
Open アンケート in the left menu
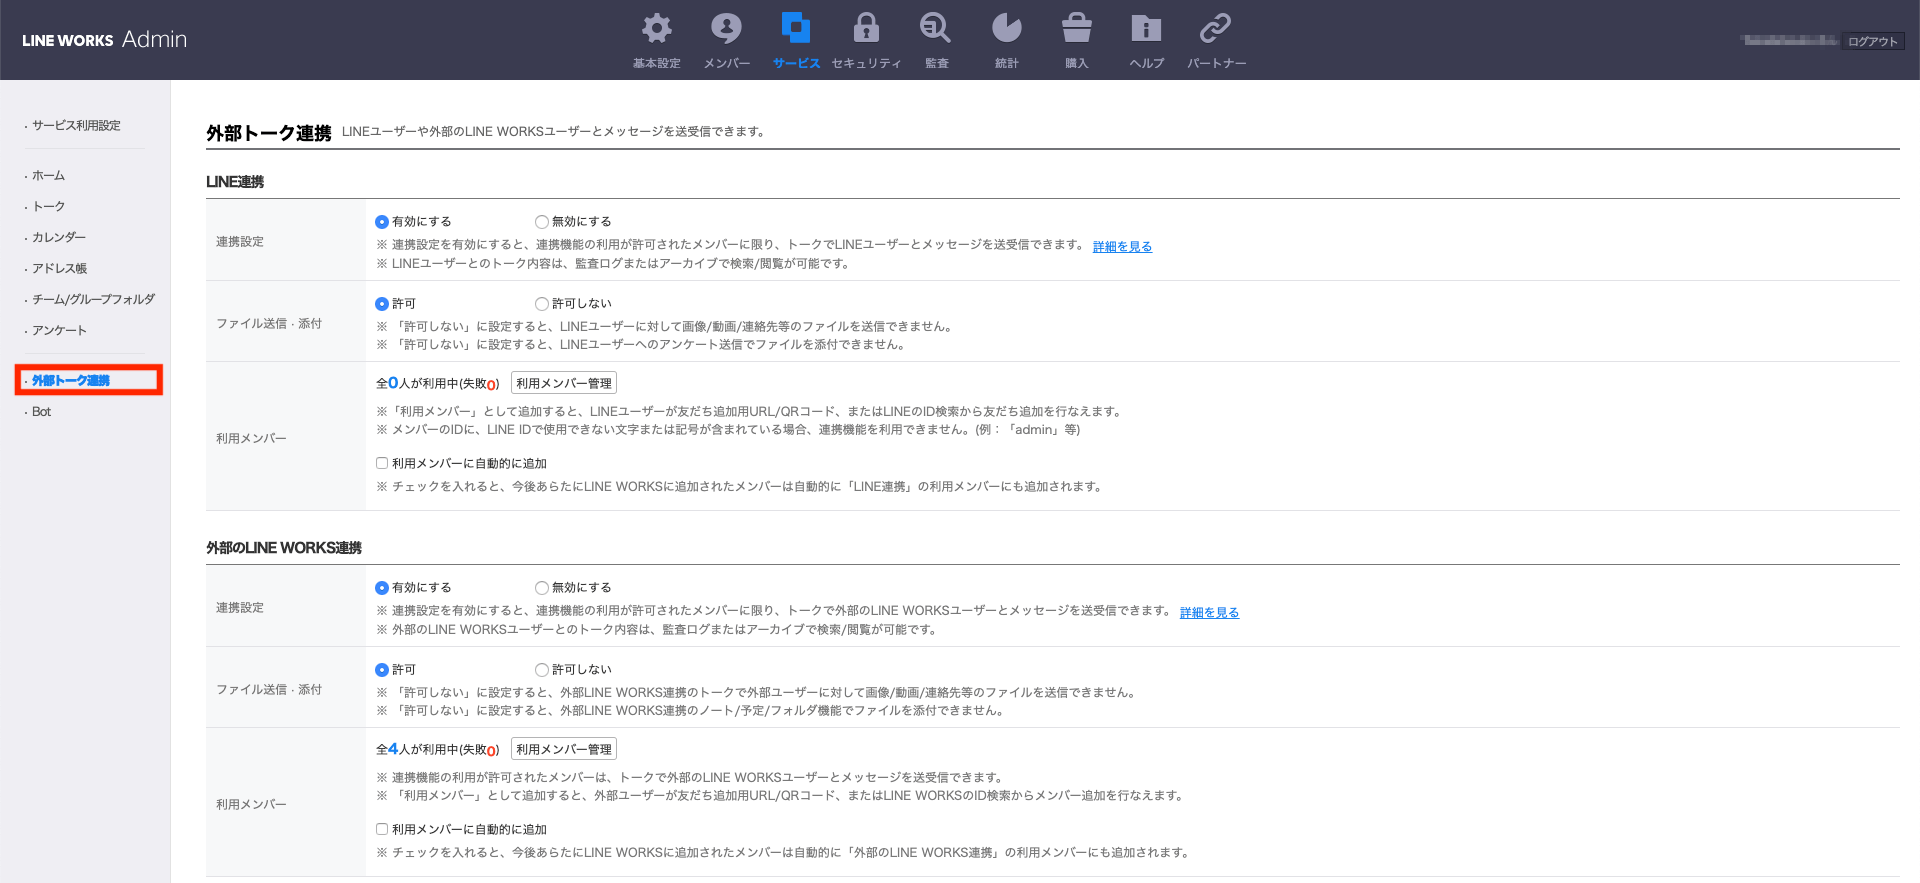click(59, 331)
